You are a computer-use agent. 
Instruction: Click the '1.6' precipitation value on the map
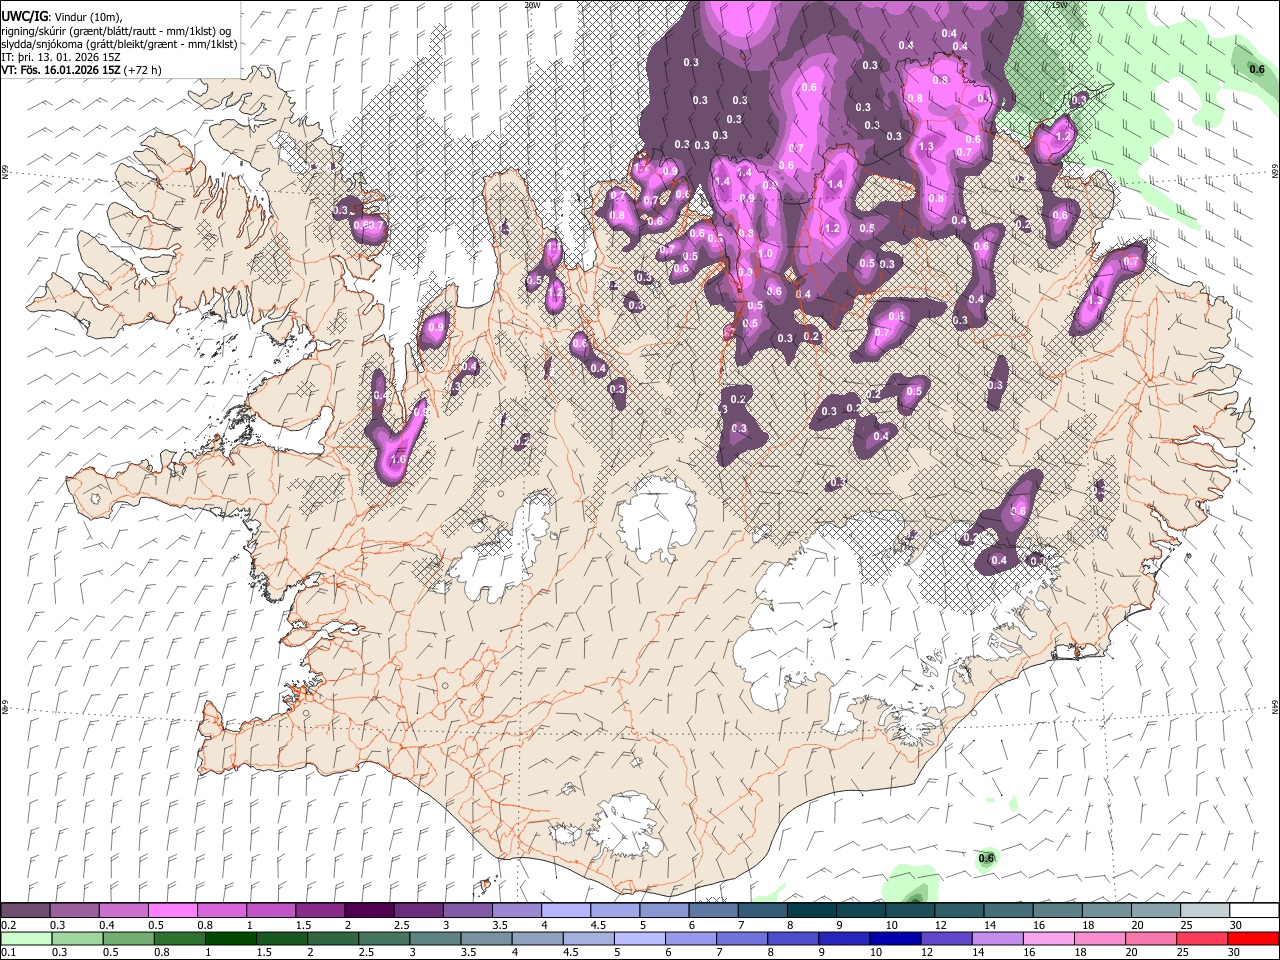point(398,459)
